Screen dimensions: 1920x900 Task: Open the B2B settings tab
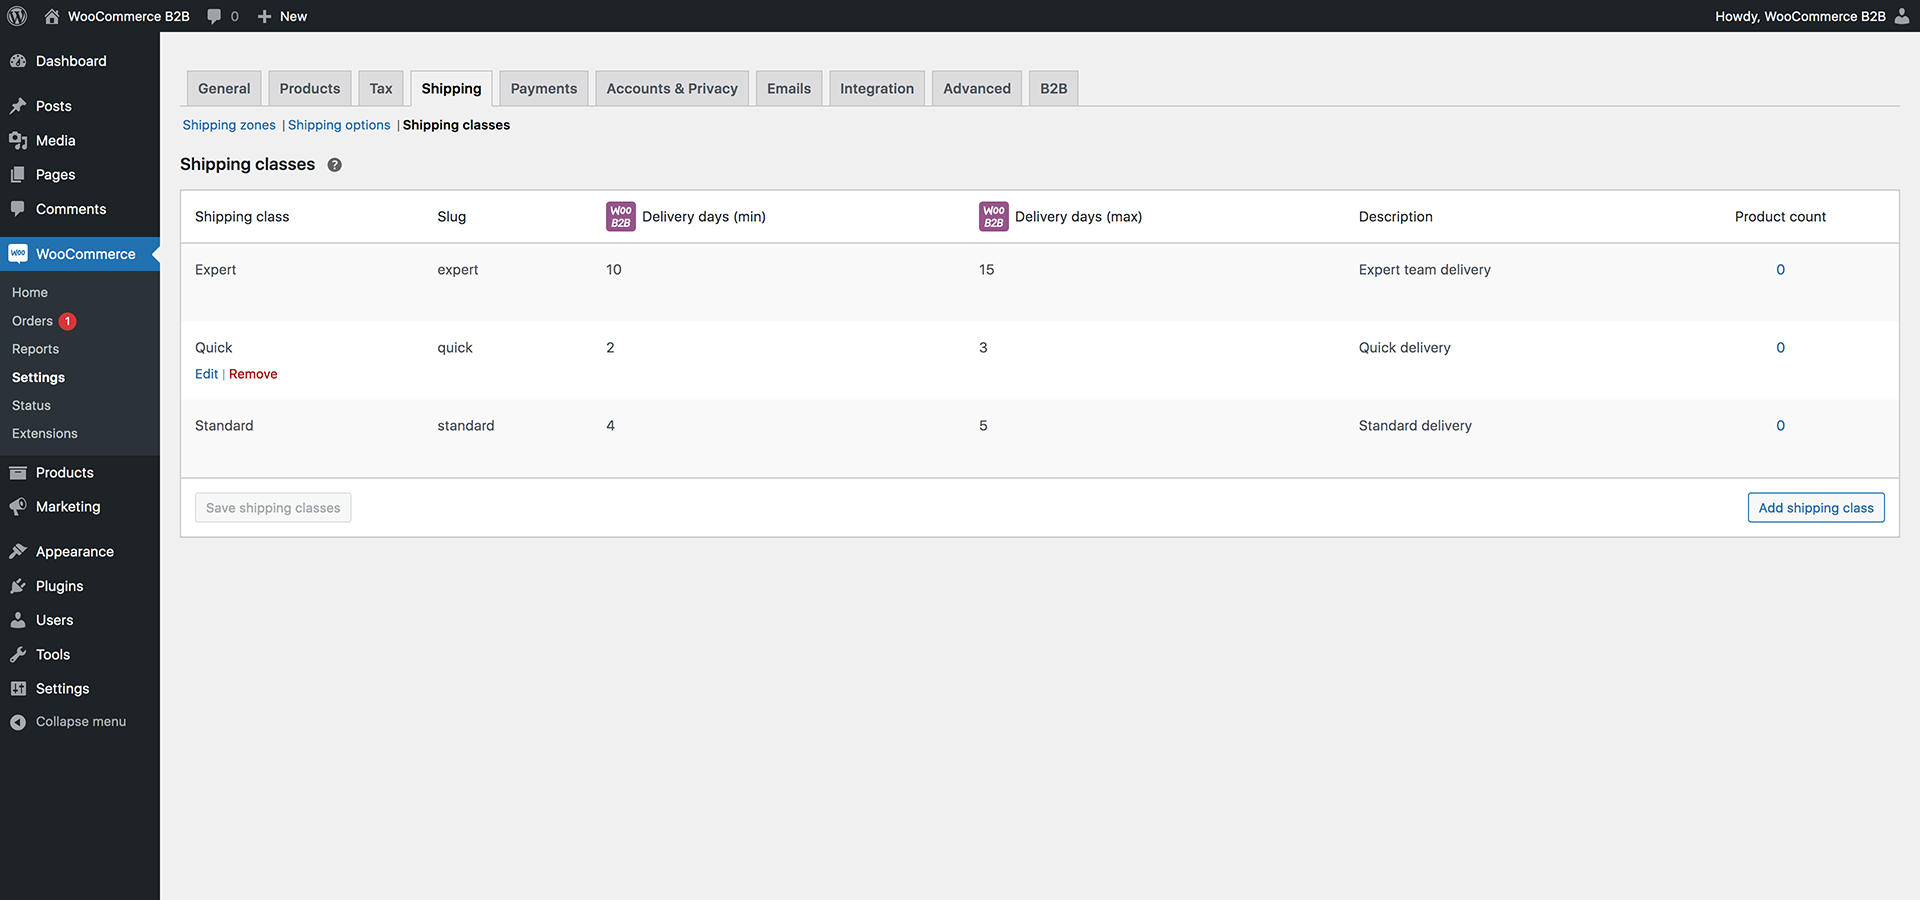tap(1053, 89)
